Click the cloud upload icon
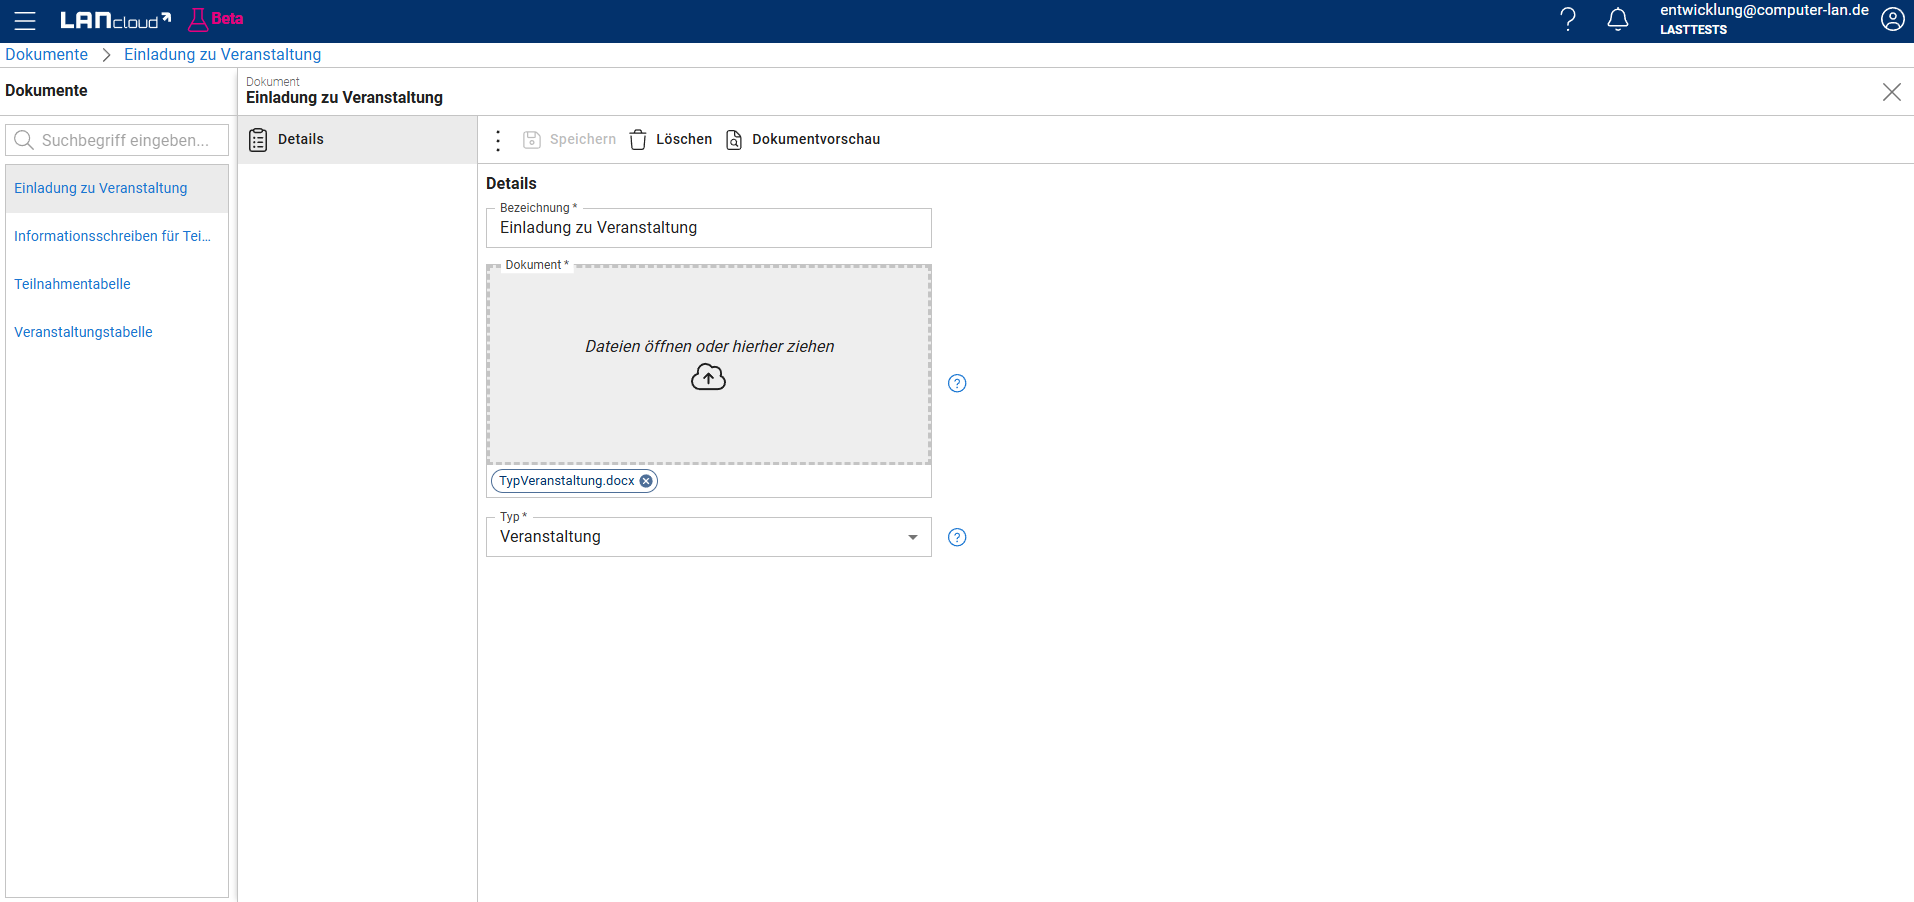The image size is (1914, 902). [x=708, y=377]
